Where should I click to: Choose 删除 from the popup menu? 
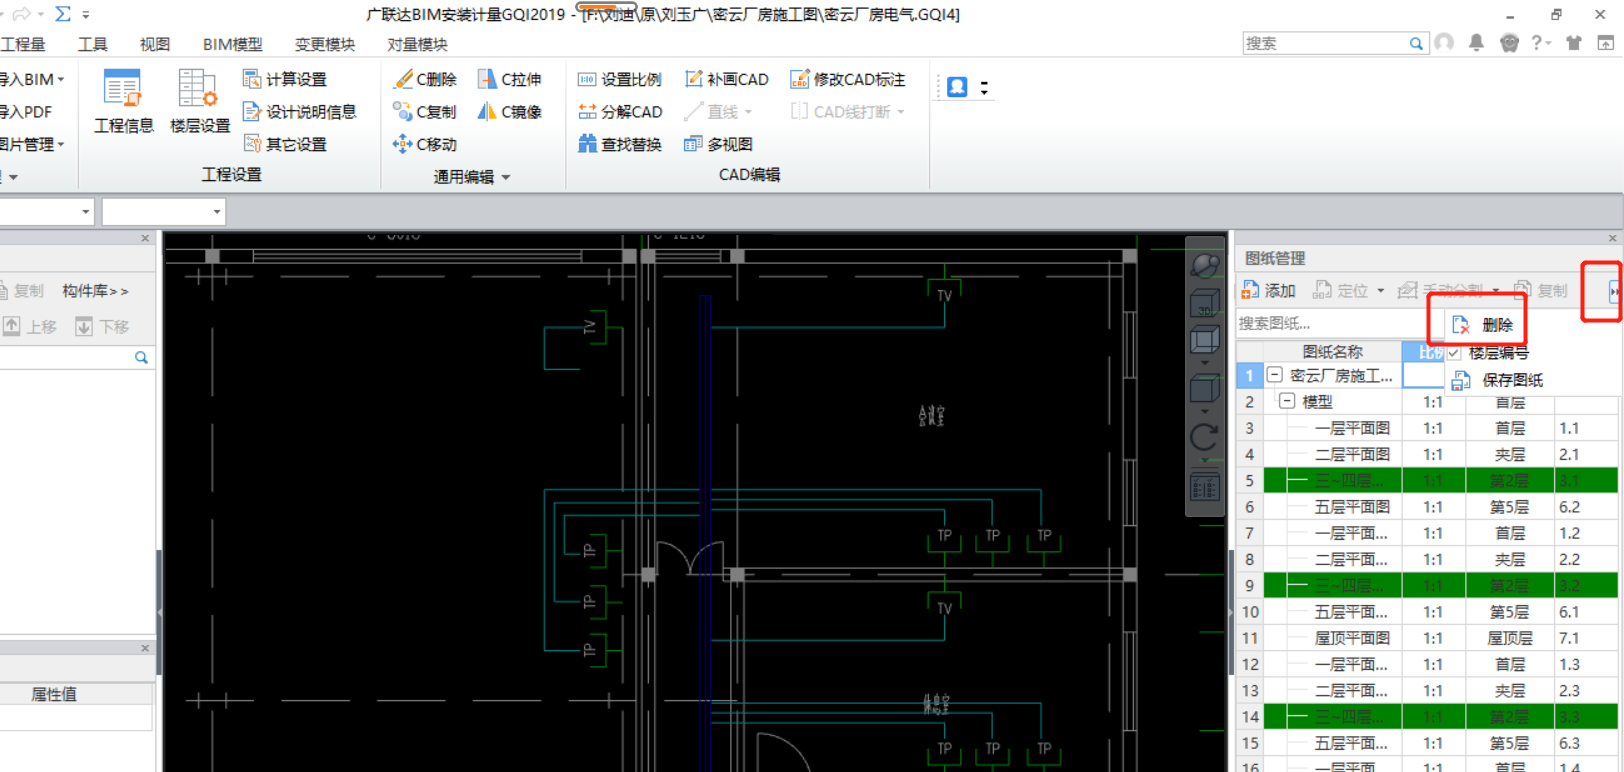pyautogui.click(x=1483, y=325)
